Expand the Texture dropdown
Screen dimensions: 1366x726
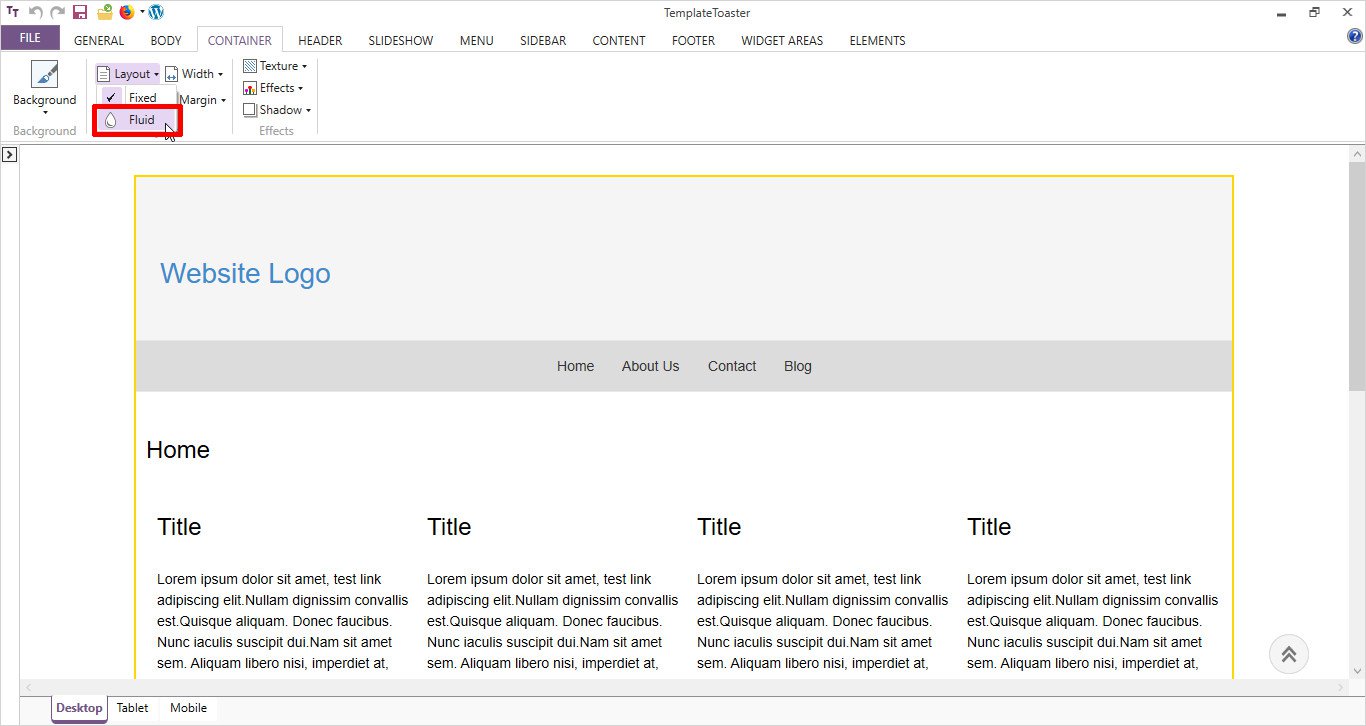[276, 66]
